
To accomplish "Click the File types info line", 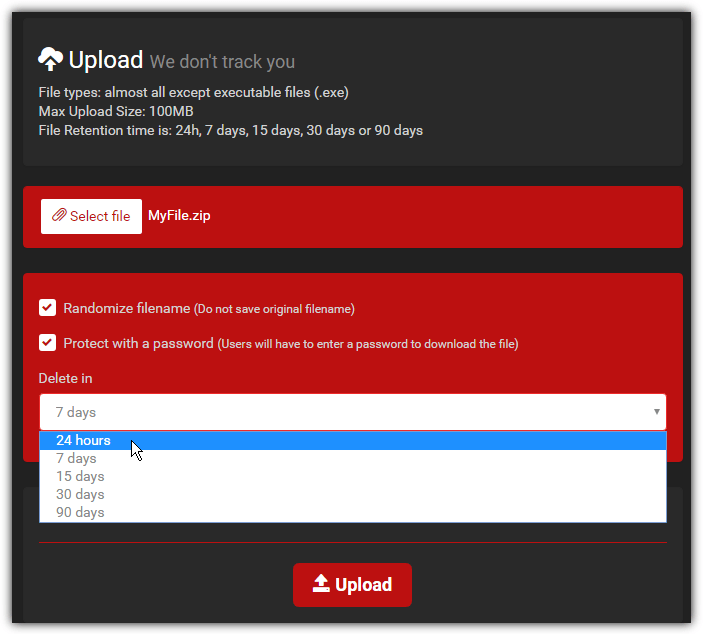I will (194, 92).
